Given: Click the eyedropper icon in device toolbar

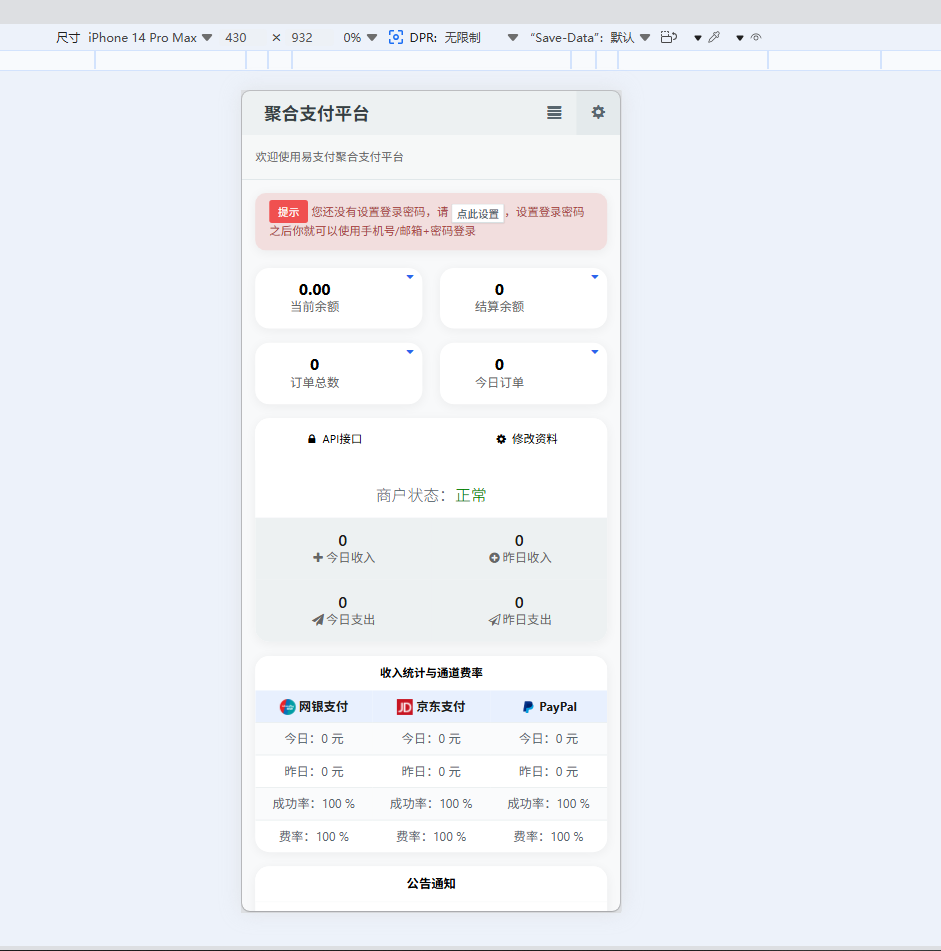Looking at the screenshot, I should click(714, 38).
